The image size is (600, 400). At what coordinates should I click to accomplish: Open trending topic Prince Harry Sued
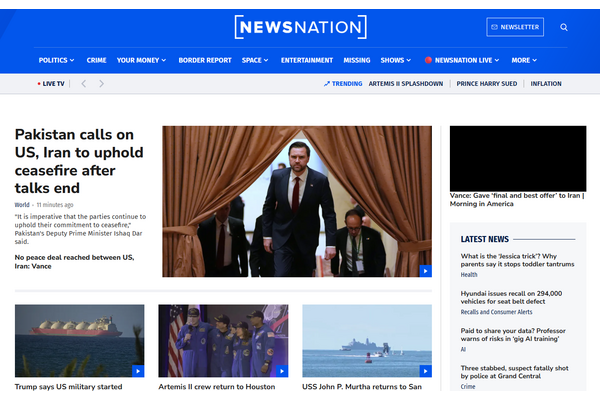(x=487, y=83)
